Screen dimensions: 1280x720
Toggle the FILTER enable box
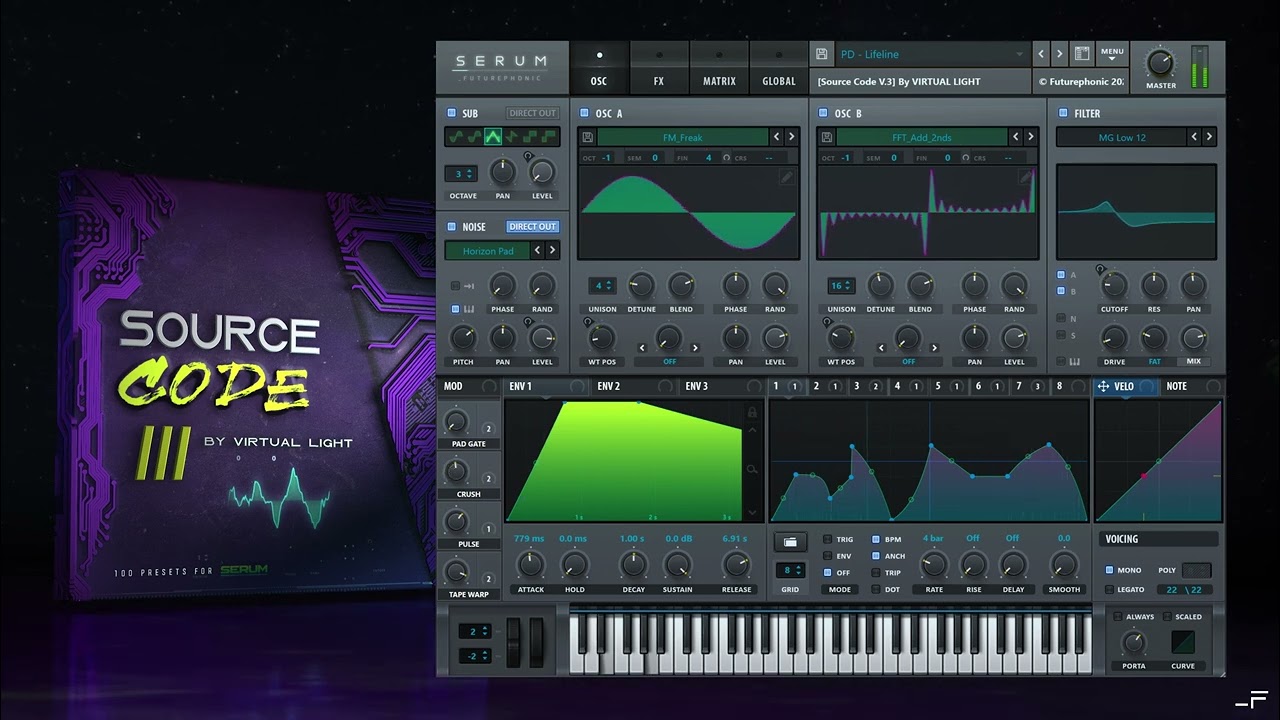click(1063, 114)
